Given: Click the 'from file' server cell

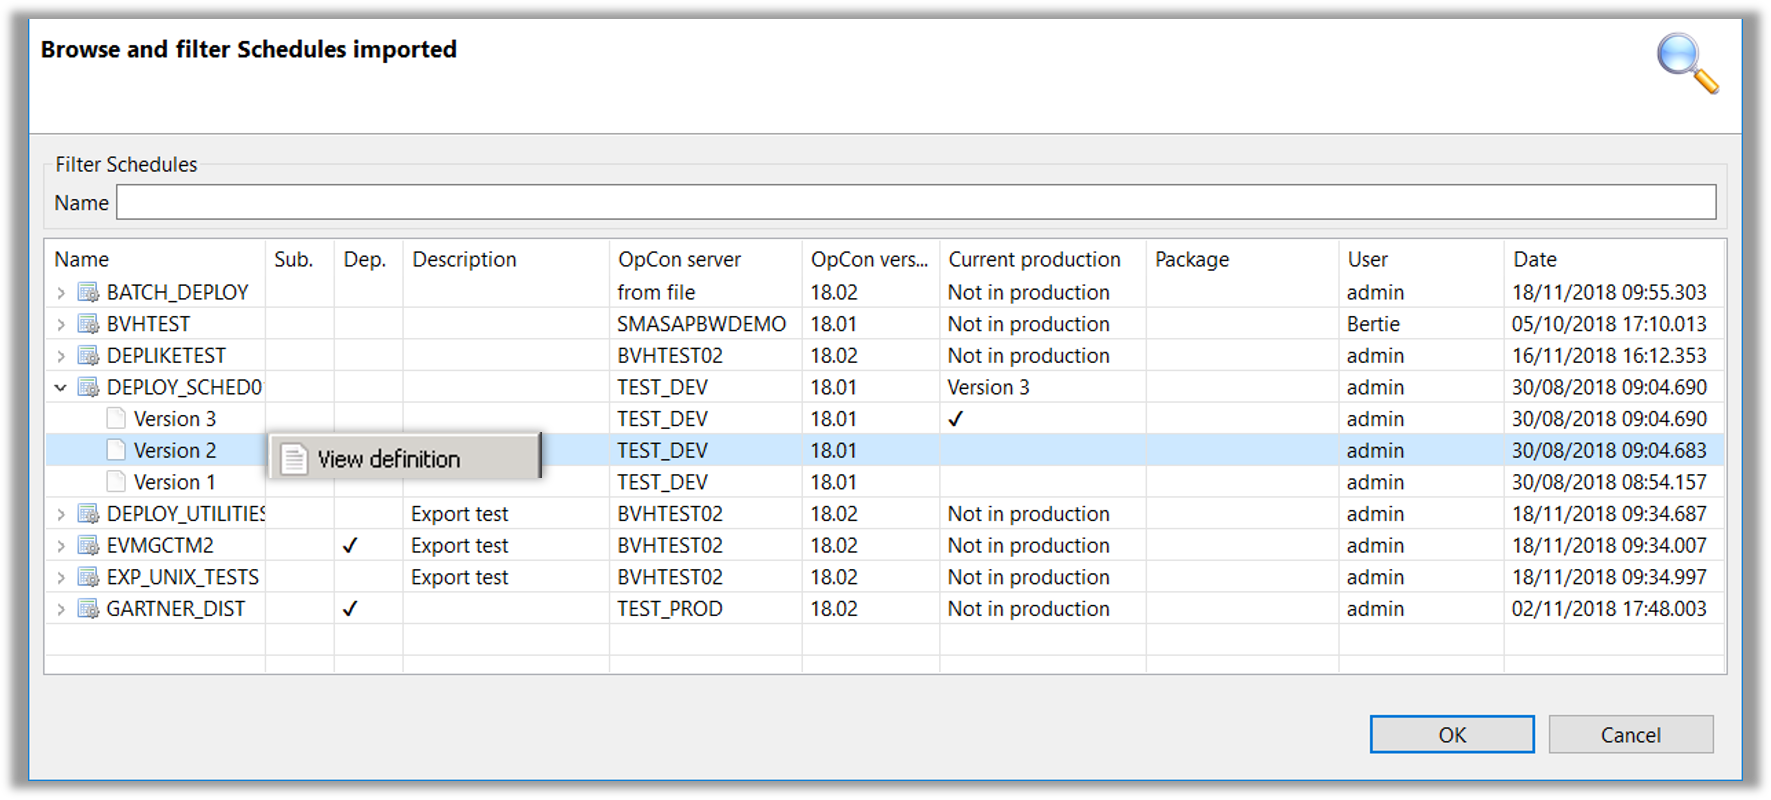Looking at the screenshot, I should pos(656,293).
